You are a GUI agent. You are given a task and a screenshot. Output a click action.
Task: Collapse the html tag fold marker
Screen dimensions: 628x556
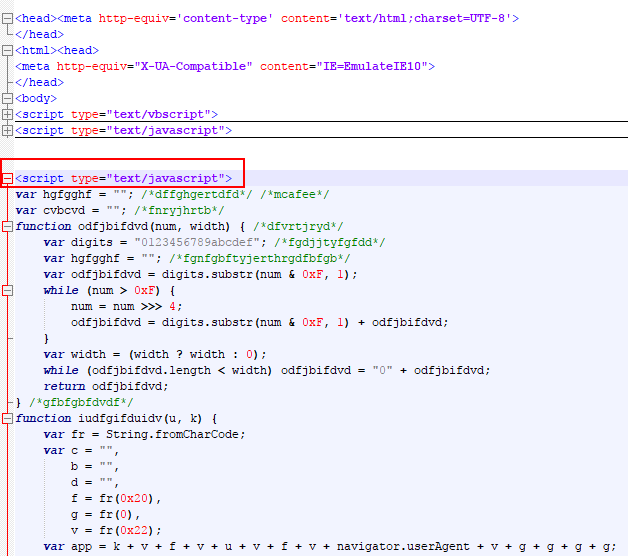pyautogui.click(x=7, y=50)
